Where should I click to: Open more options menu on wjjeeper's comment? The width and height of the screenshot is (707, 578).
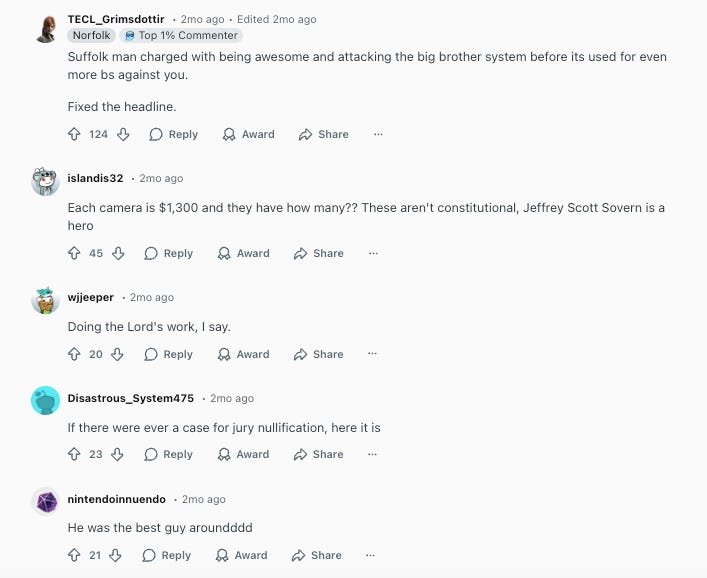coord(373,354)
